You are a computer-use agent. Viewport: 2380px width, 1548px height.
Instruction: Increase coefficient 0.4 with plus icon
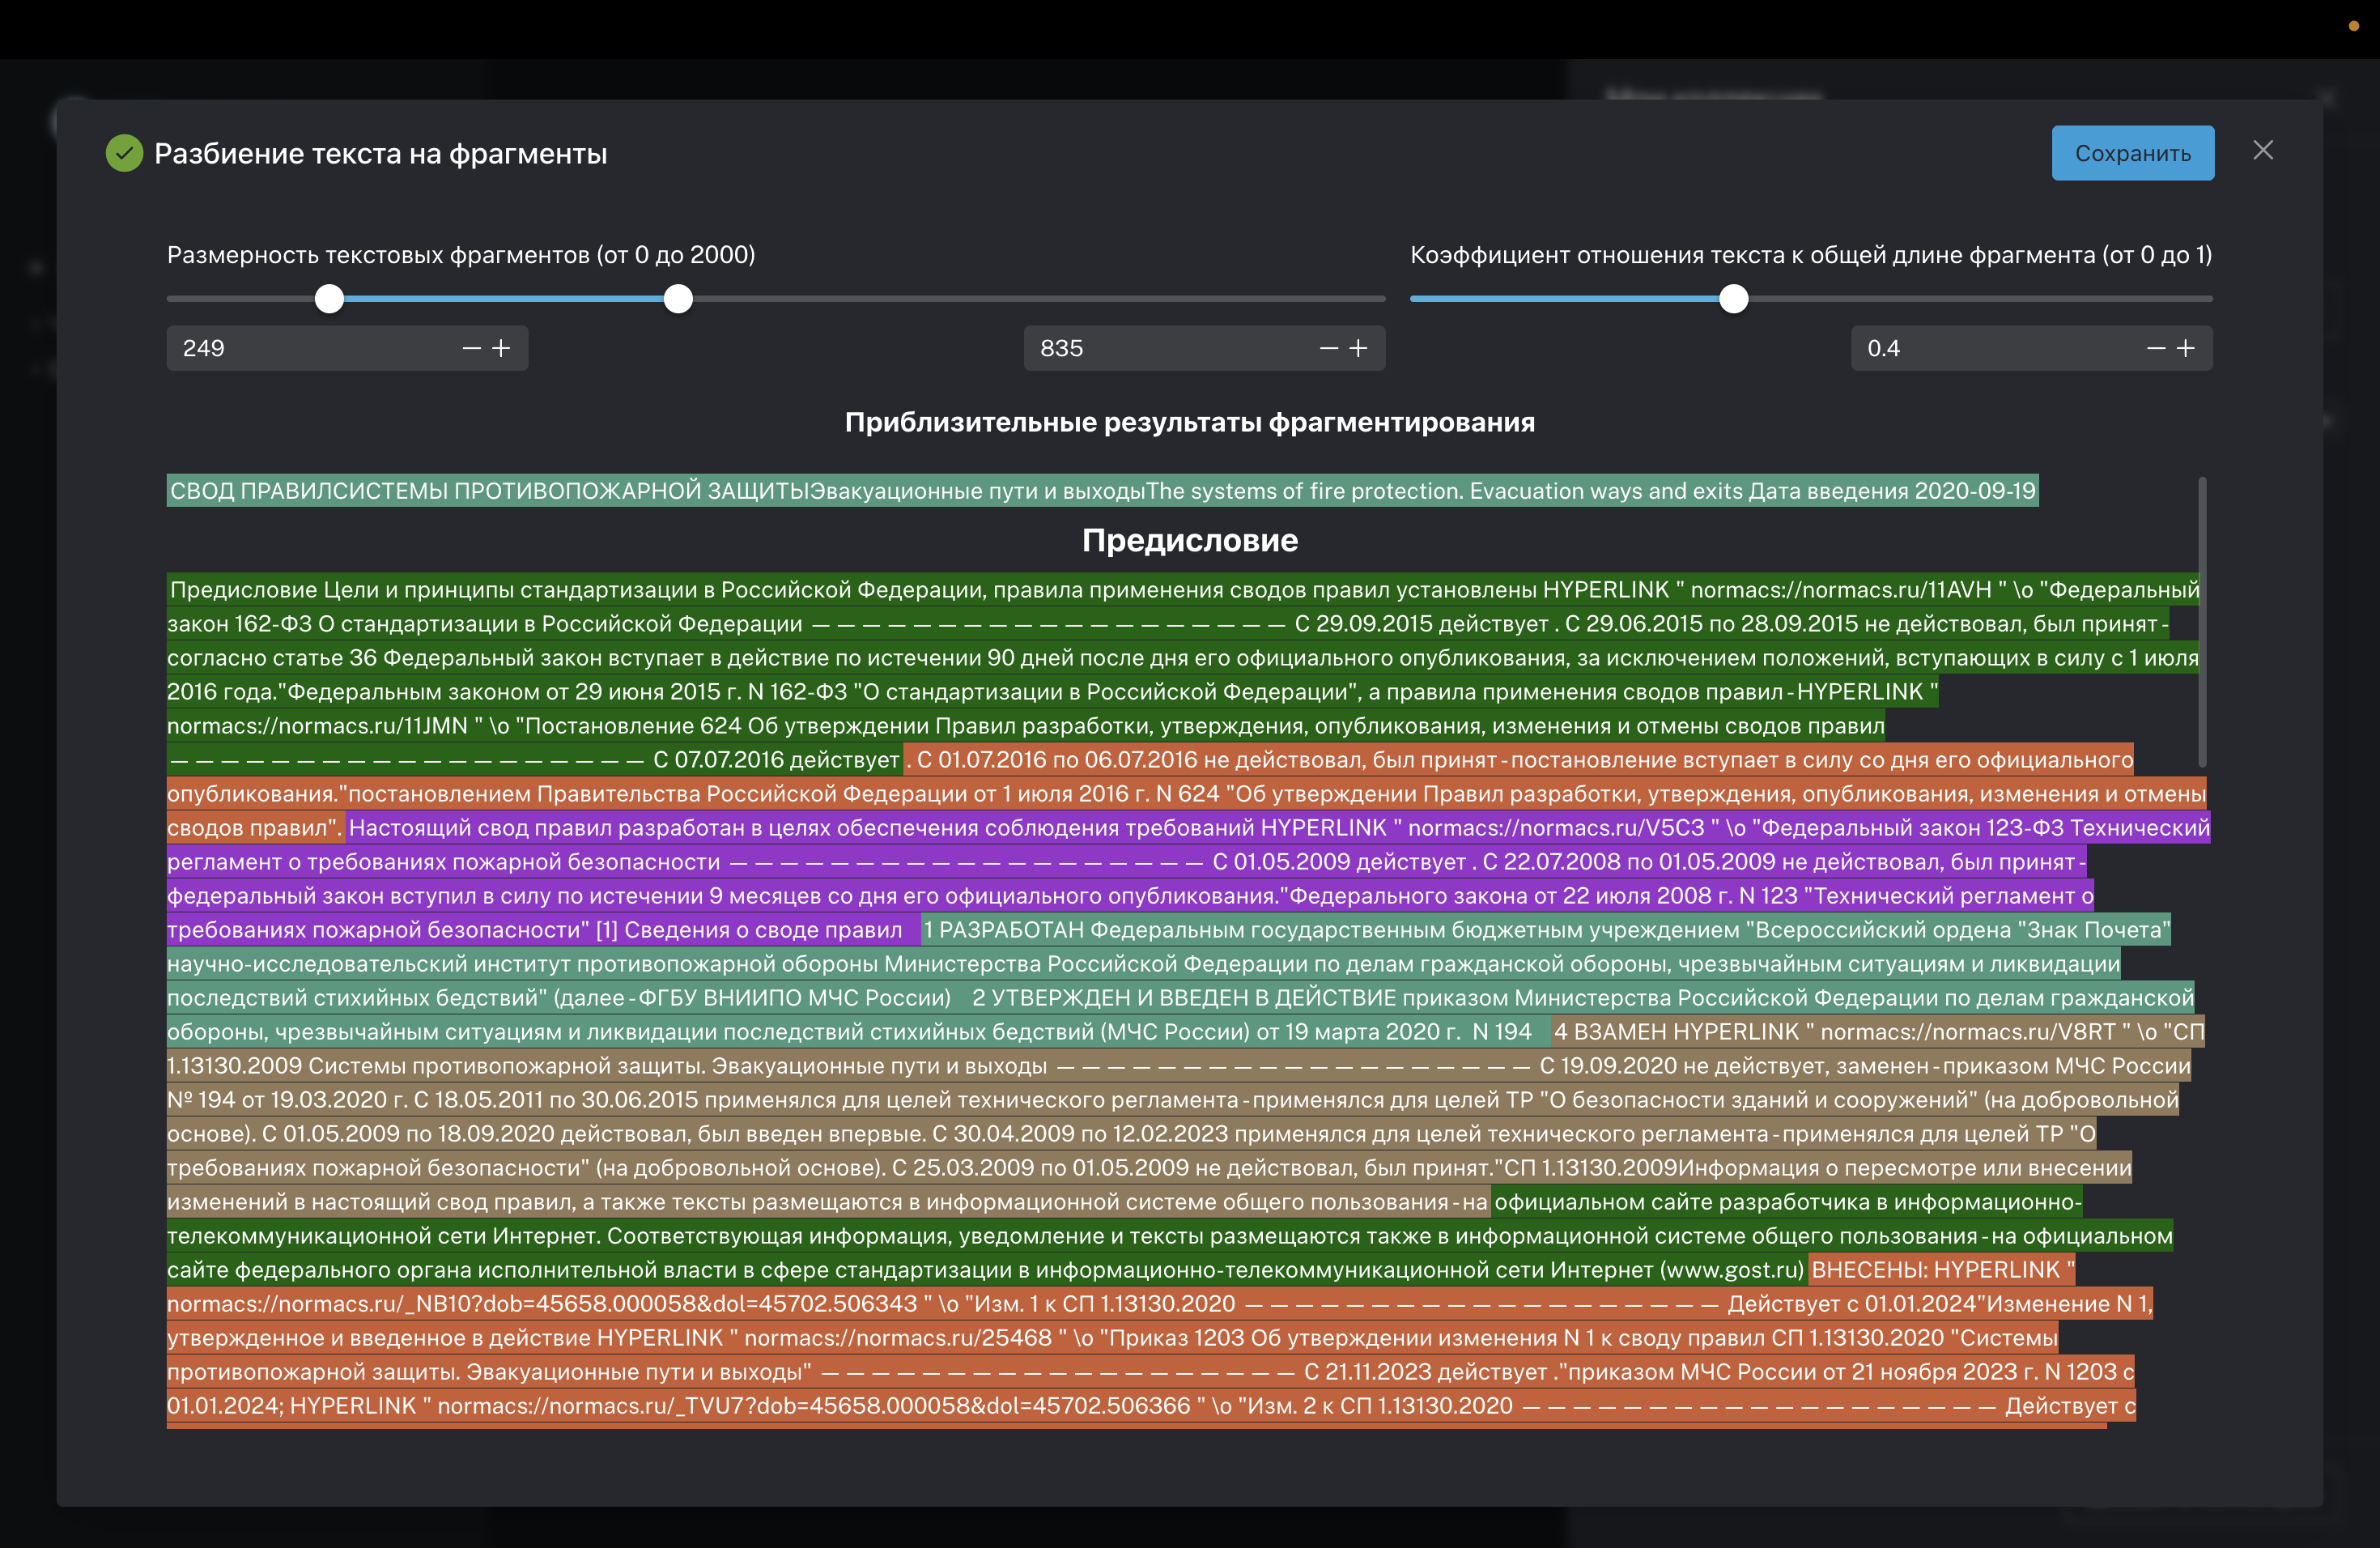click(2186, 348)
